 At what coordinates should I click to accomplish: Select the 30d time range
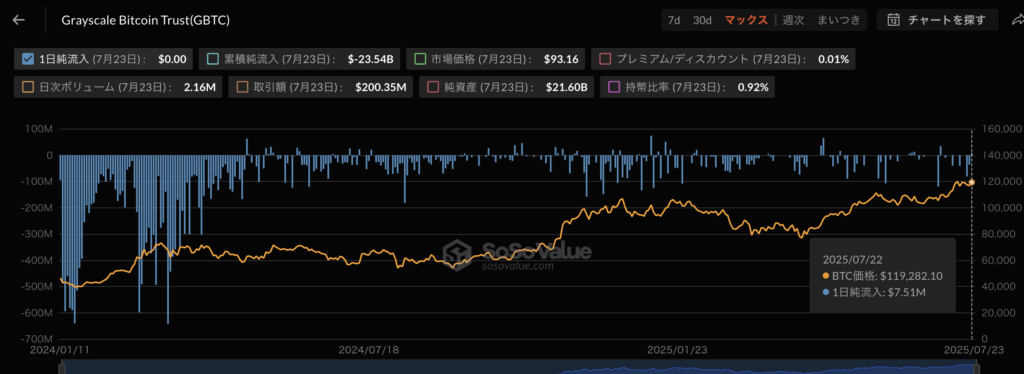(x=702, y=20)
